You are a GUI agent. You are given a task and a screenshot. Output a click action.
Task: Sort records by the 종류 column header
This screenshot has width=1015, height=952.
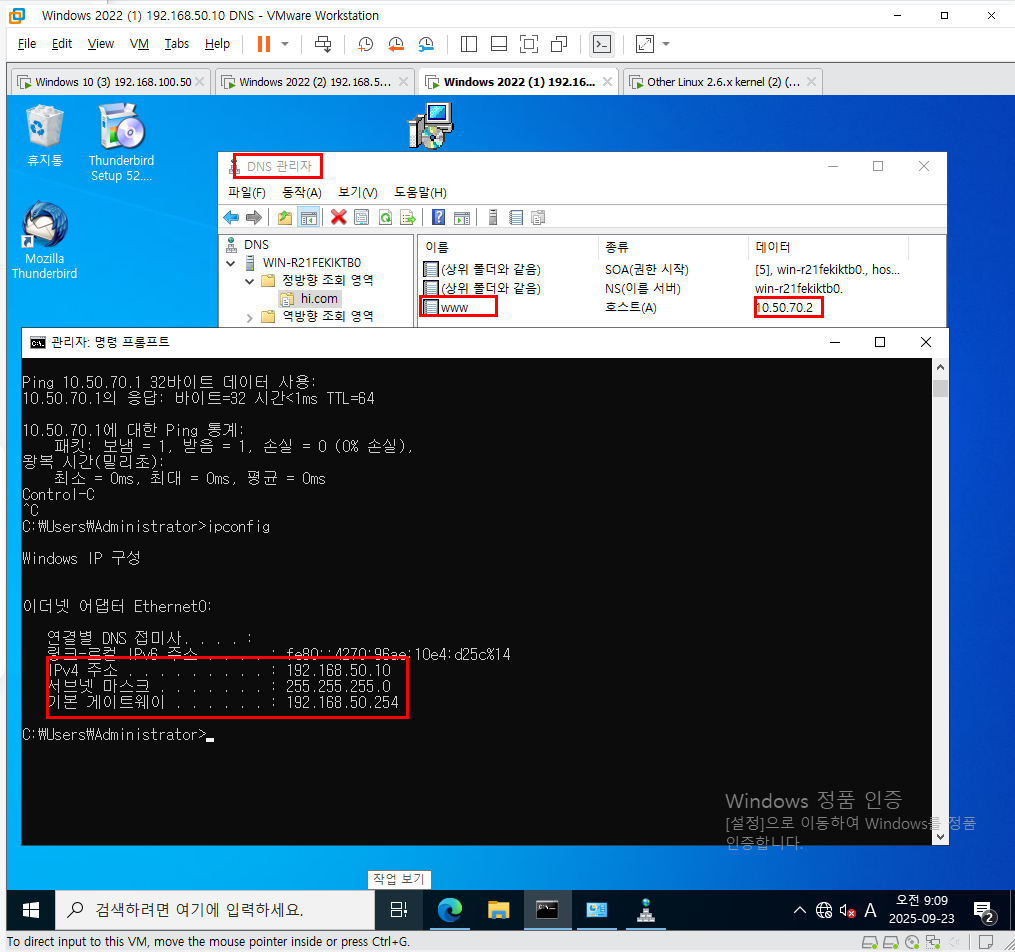tap(673, 247)
